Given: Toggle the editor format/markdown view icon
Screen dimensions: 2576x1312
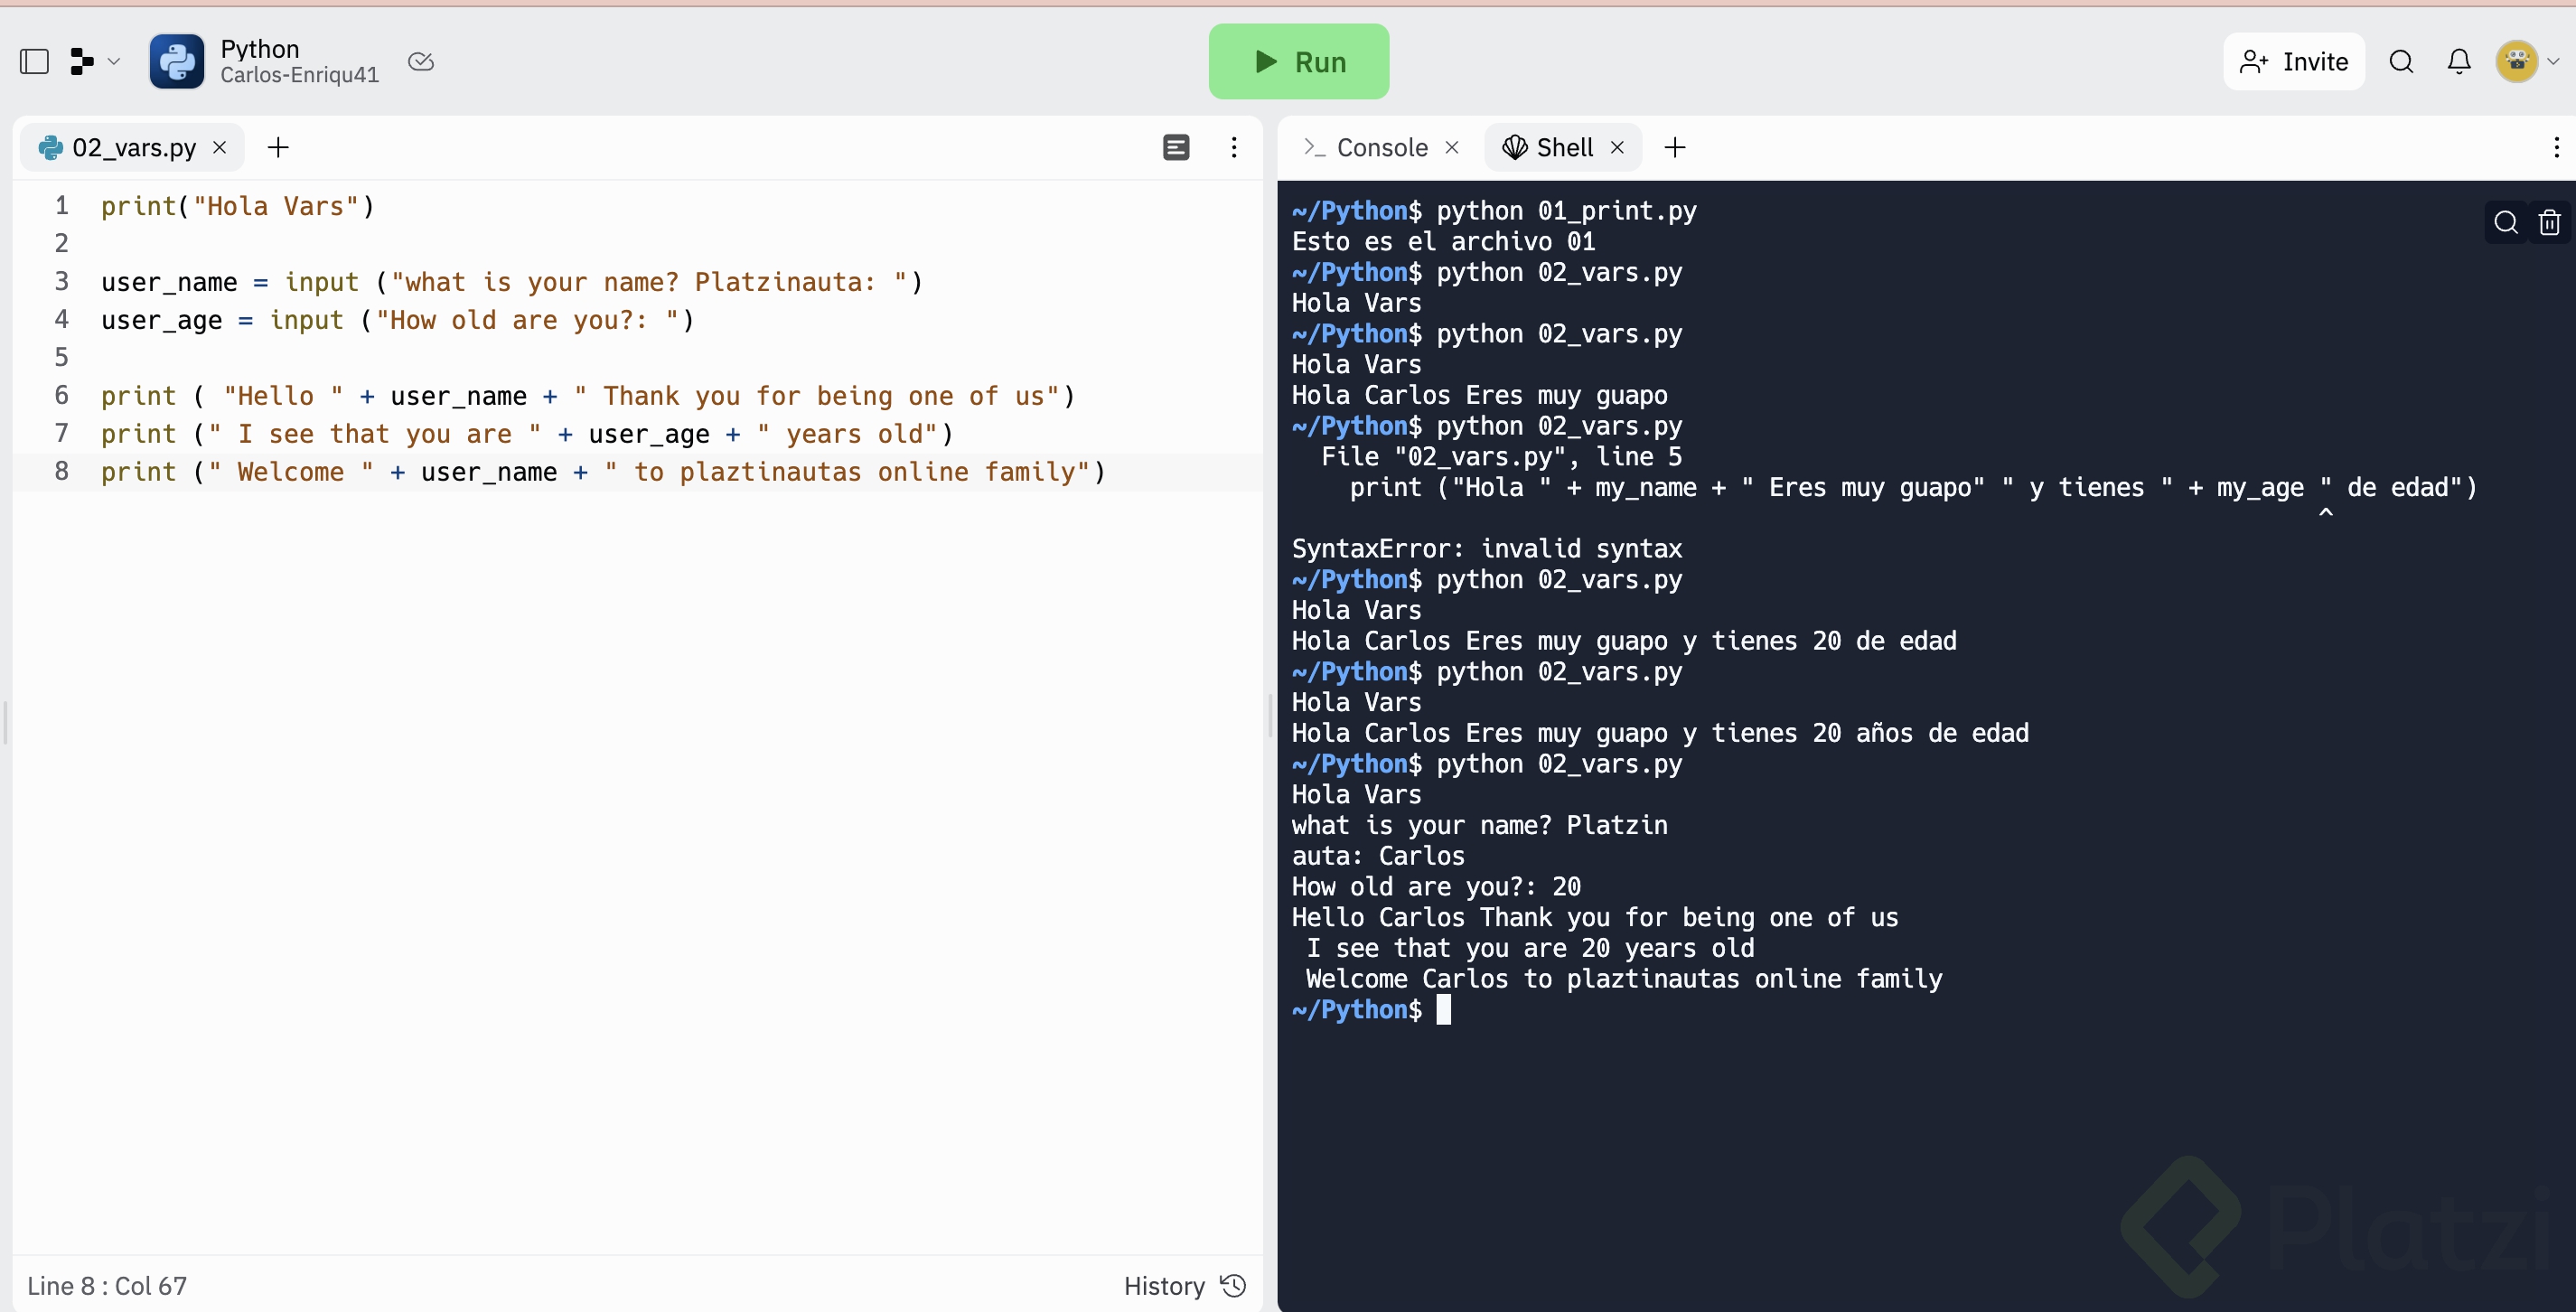Looking at the screenshot, I should 1176,148.
